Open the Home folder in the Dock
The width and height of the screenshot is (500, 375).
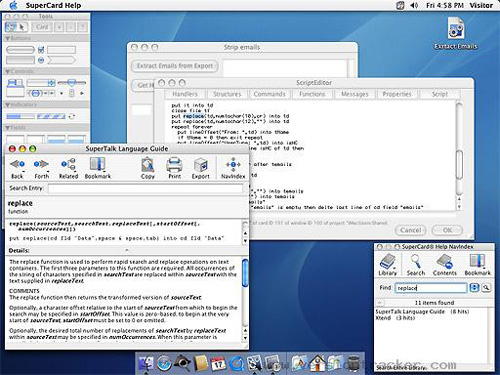click(x=317, y=363)
